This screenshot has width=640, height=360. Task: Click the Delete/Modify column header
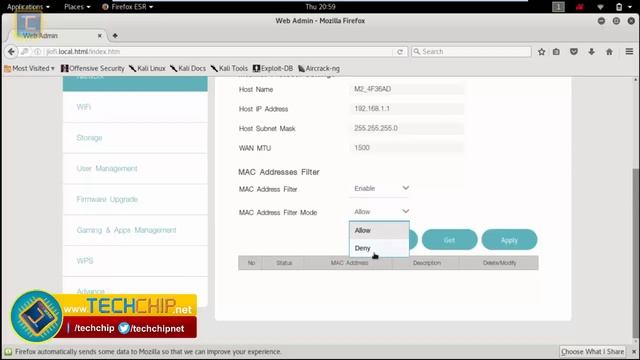(499, 263)
